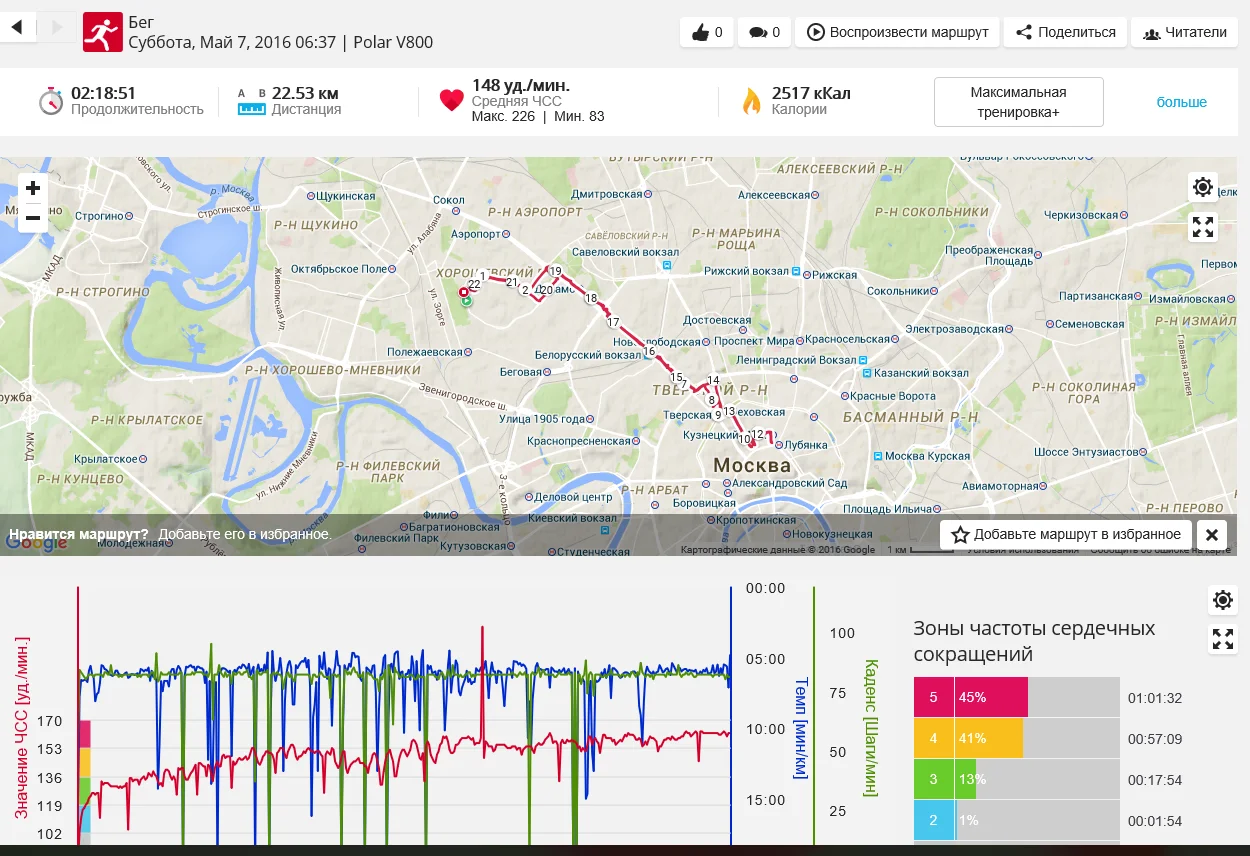
Task: Click the zone 5 time 01:01:32
Action: [x=1155, y=698]
